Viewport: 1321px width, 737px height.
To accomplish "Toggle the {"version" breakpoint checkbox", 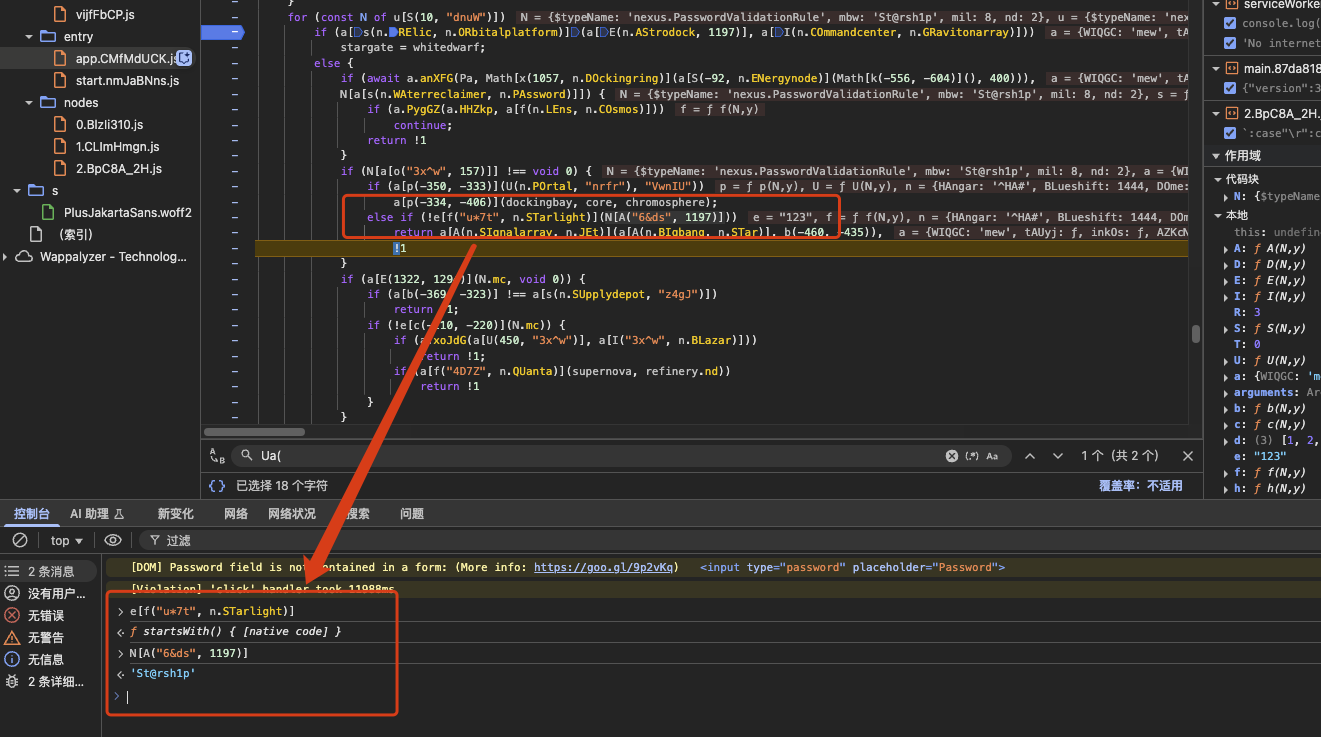I will pyautogui.click(x=1230, y=88).
